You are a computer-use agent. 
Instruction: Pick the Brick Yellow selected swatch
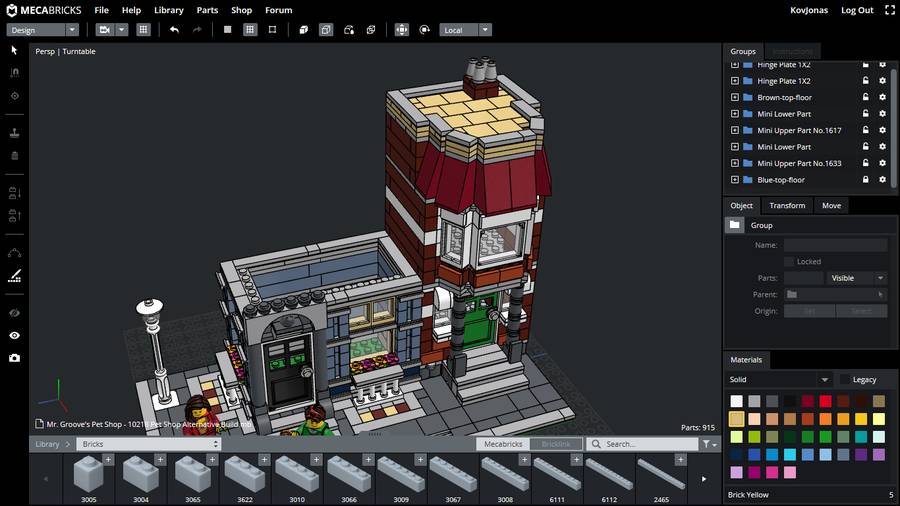(x=736, y=419)
